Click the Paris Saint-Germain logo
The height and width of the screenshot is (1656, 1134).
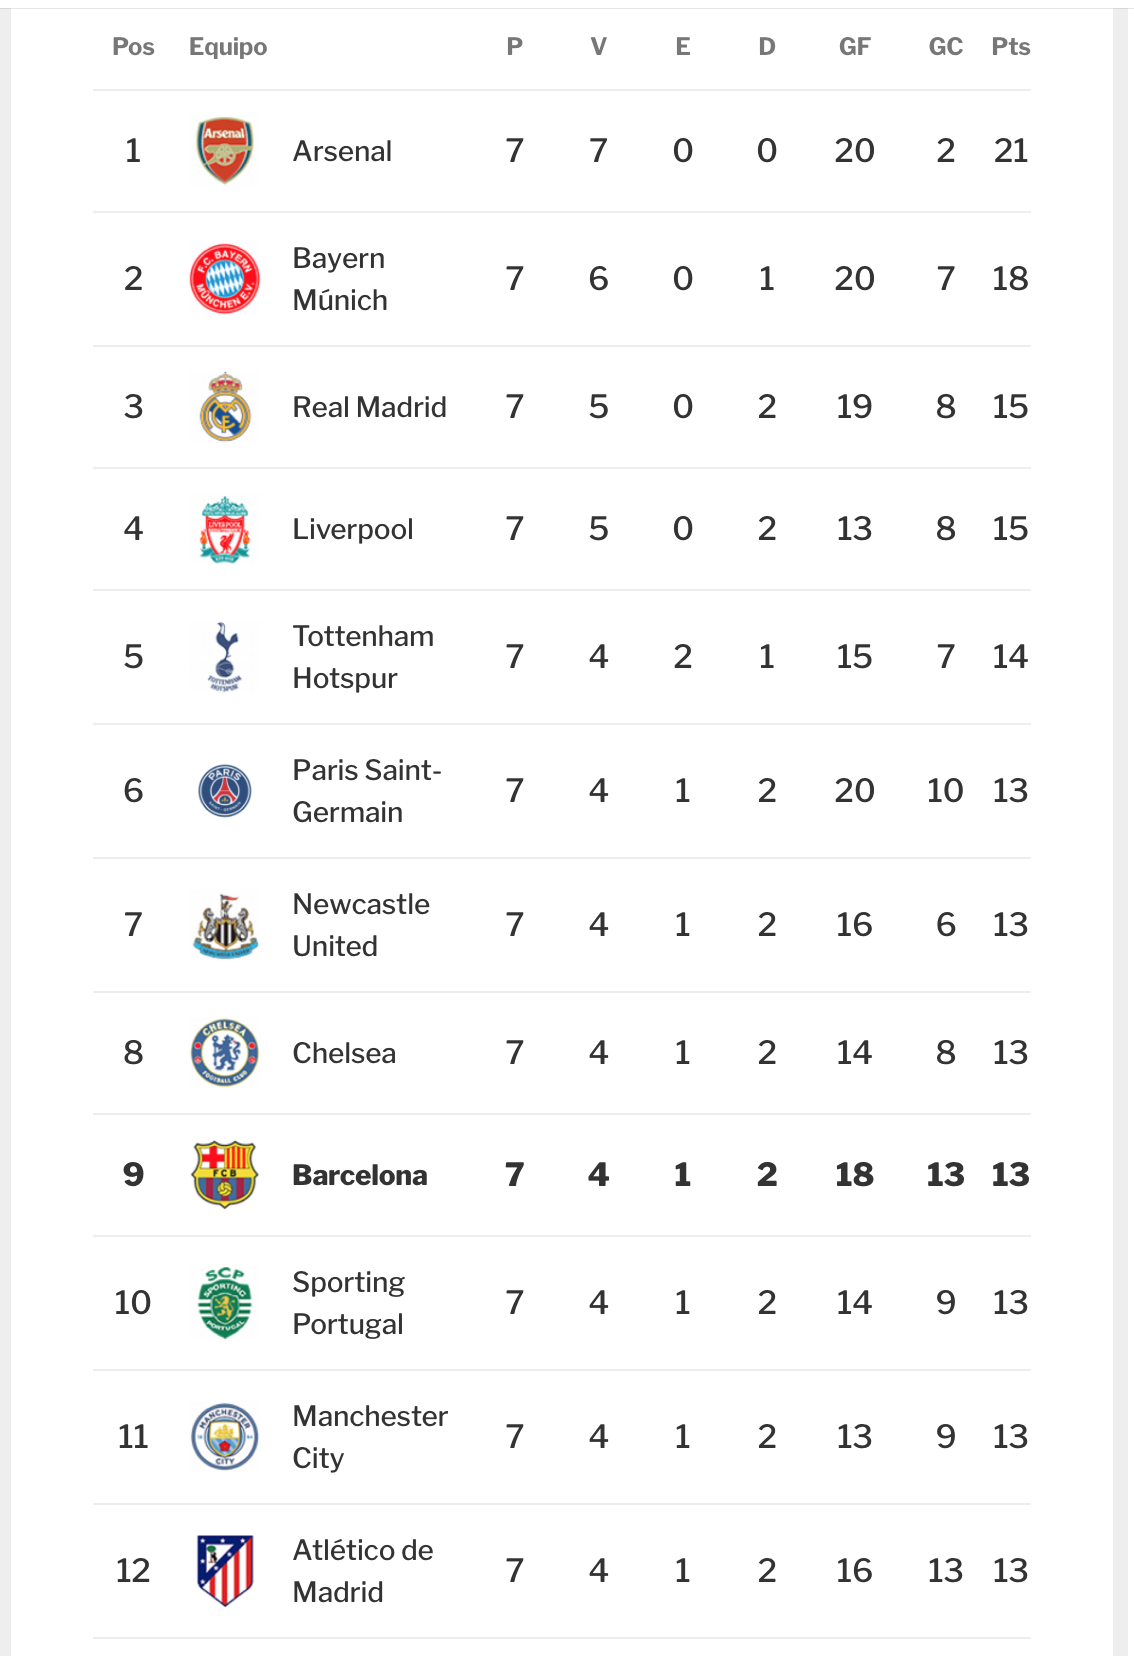click(x=225, y=791)
